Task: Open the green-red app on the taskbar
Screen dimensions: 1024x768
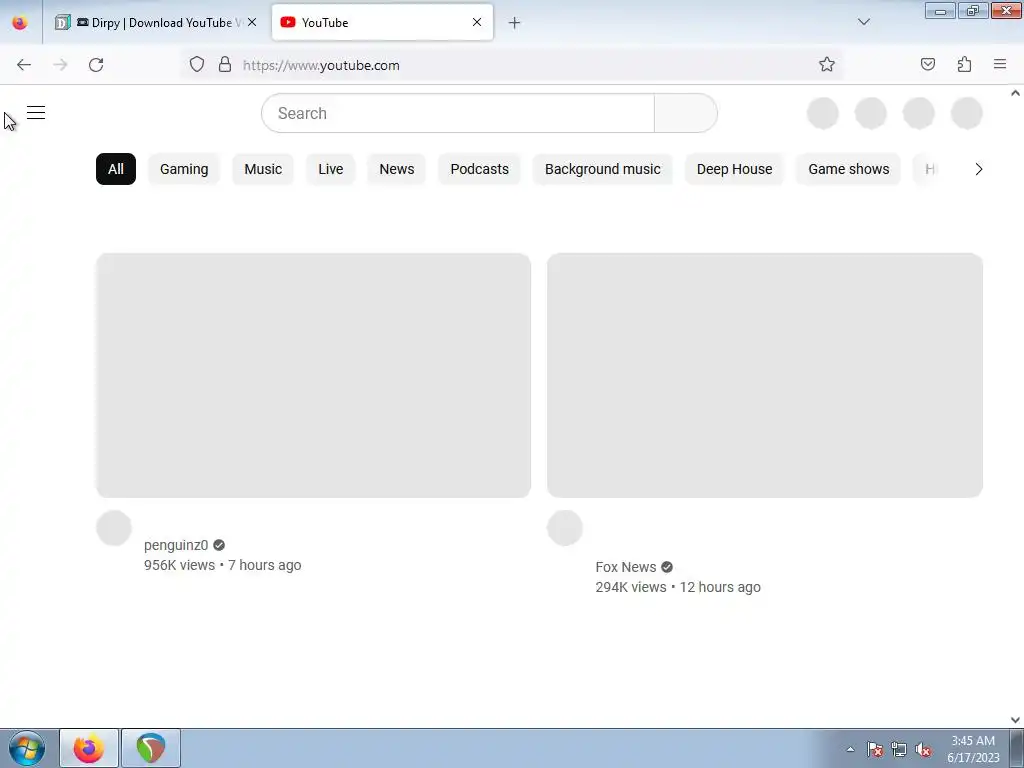Action: click(x=151, y=748)
